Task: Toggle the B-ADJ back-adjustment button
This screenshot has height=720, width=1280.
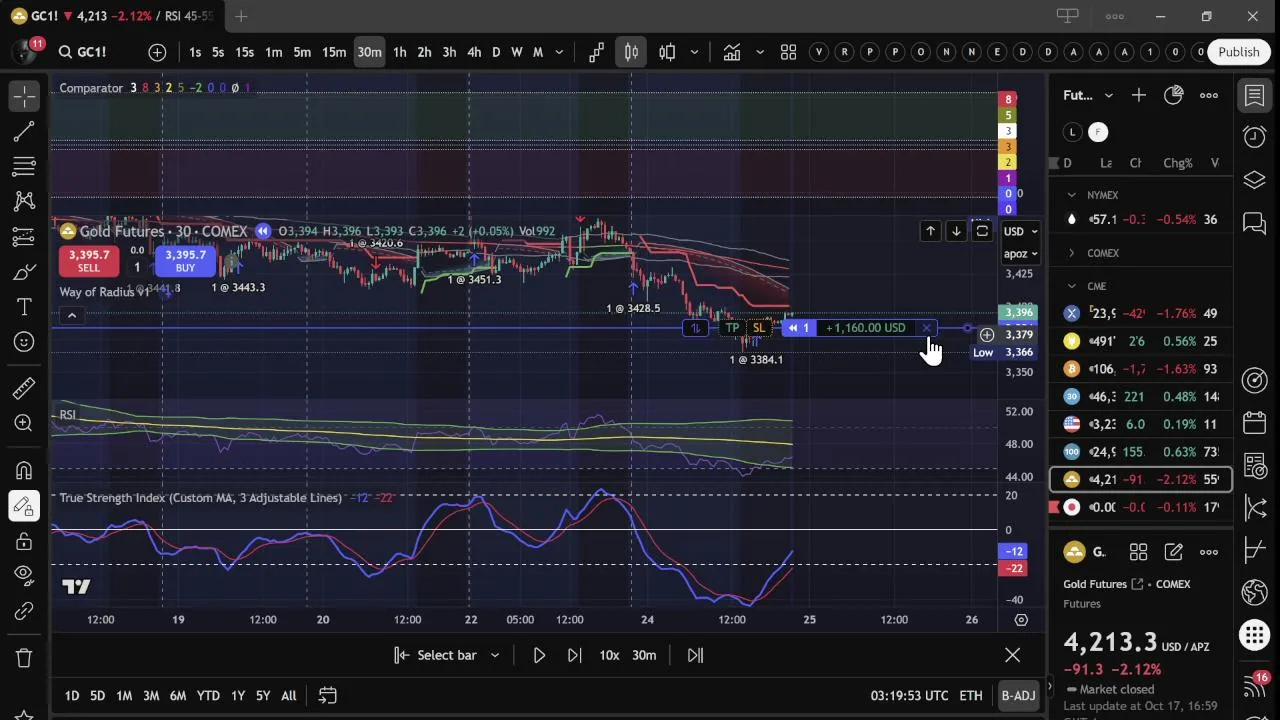Action: click(x=1018, y=695)
